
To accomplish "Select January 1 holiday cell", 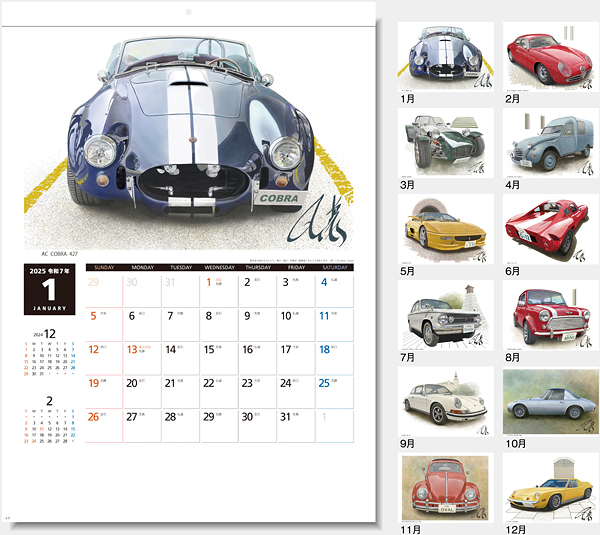I will (x=220, y=292).
